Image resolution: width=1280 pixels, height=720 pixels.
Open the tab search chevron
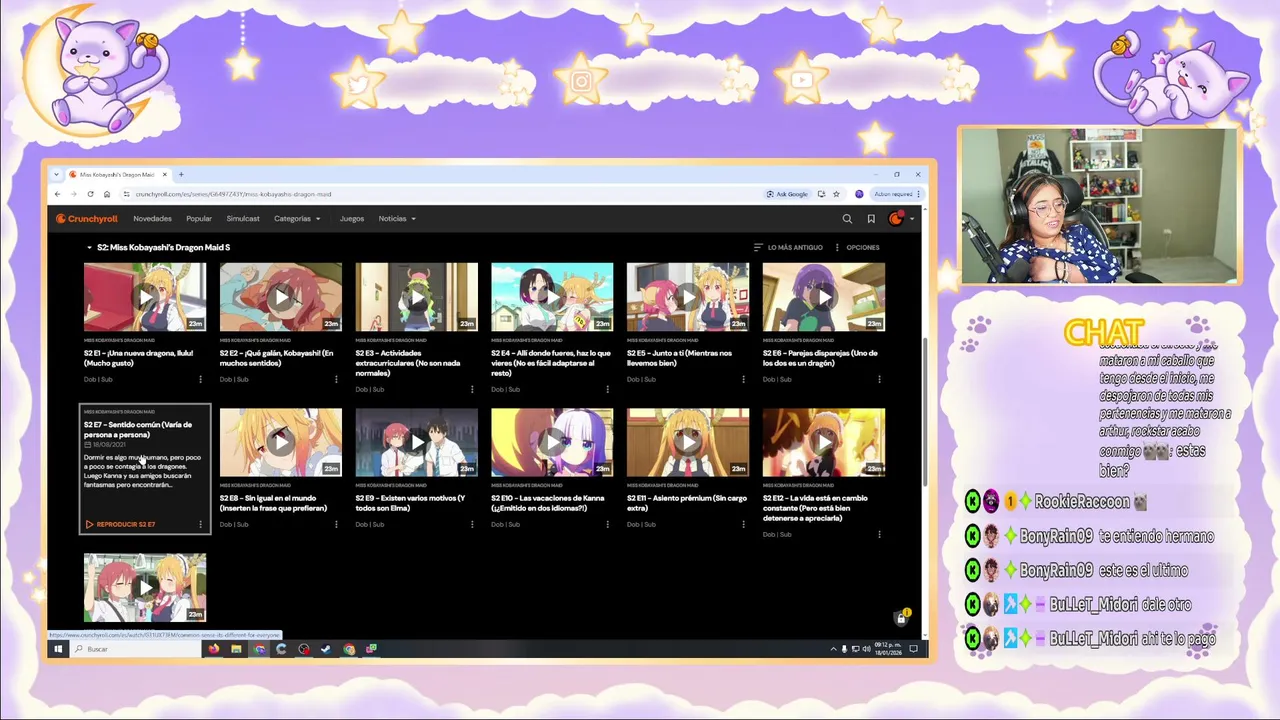point(57,174)
